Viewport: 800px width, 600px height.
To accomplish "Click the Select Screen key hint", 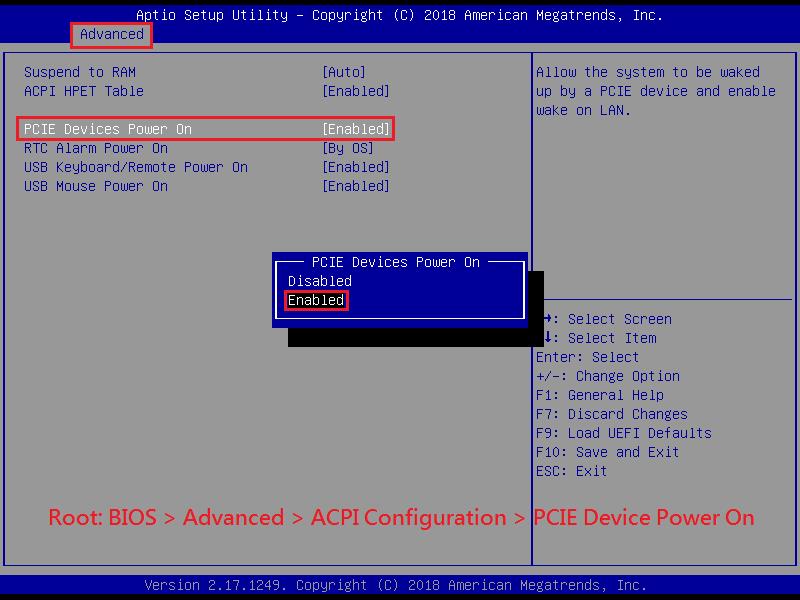I will pos(607,319).
